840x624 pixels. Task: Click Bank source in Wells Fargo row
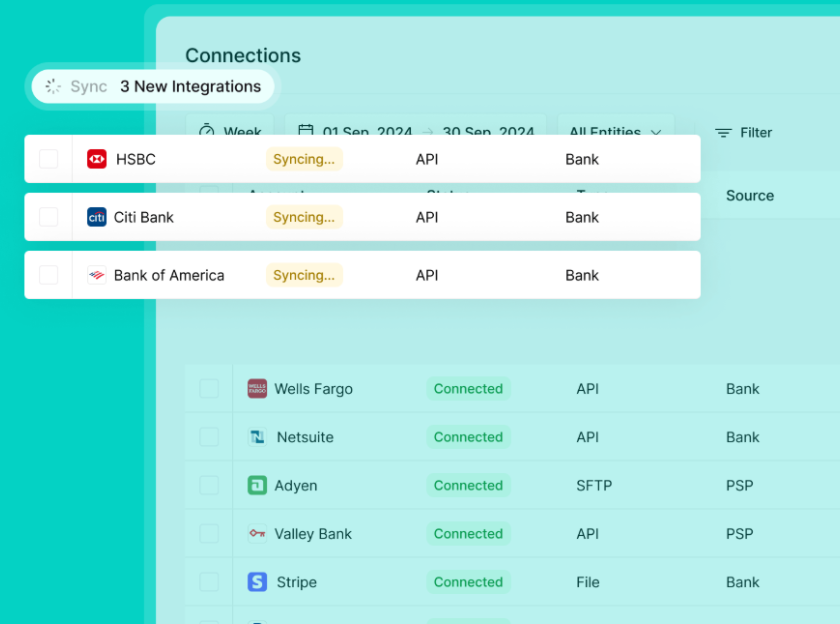[742, 389]
